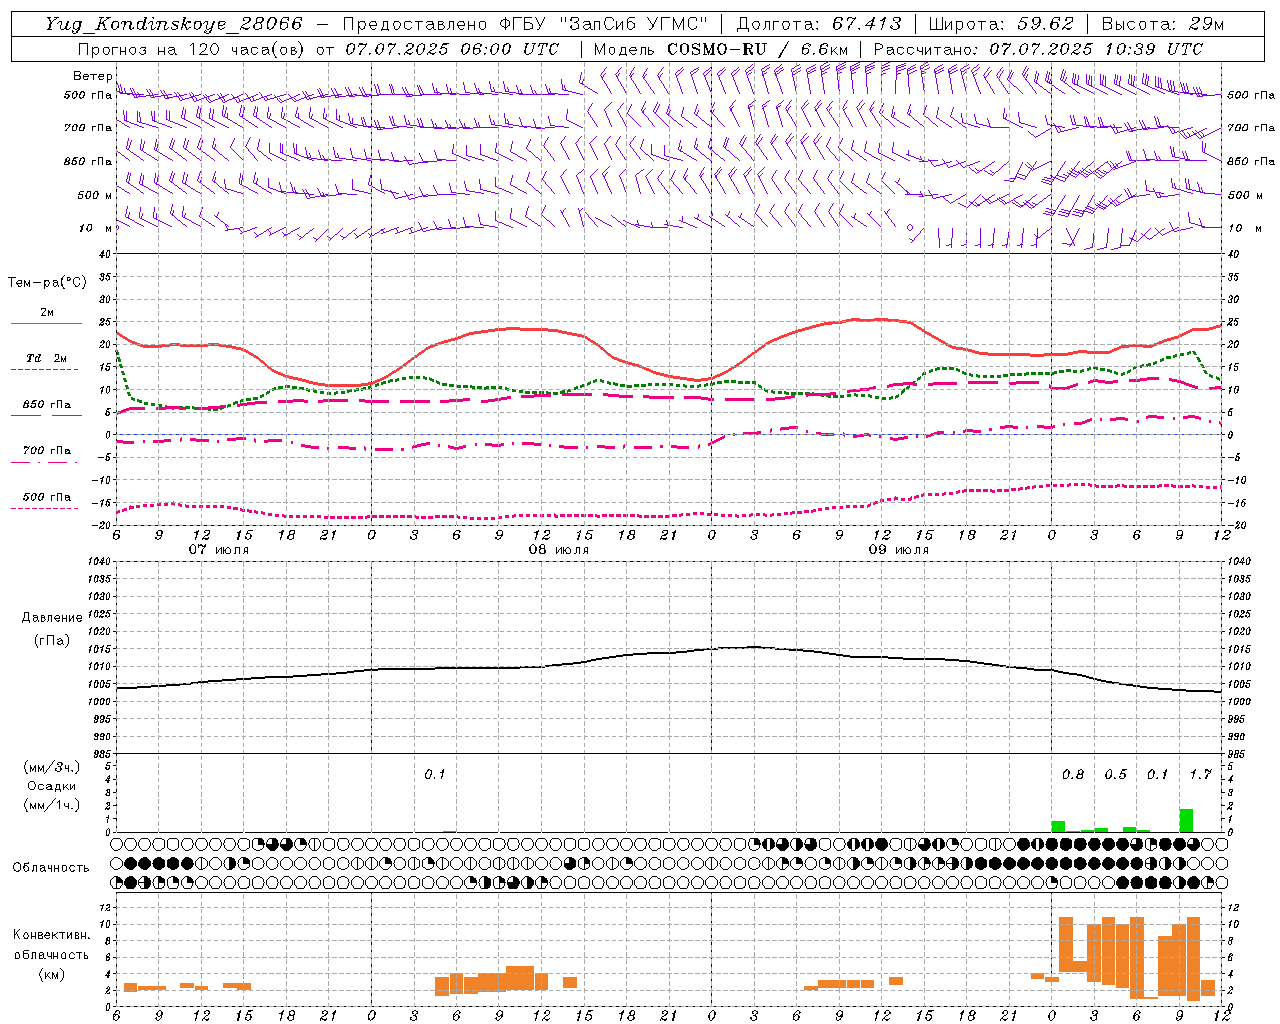Select the 'Модель COSMO-RU / 6.6км' text
The width and height of the screenshot is (1280, 1024).
tap(721, 49)
